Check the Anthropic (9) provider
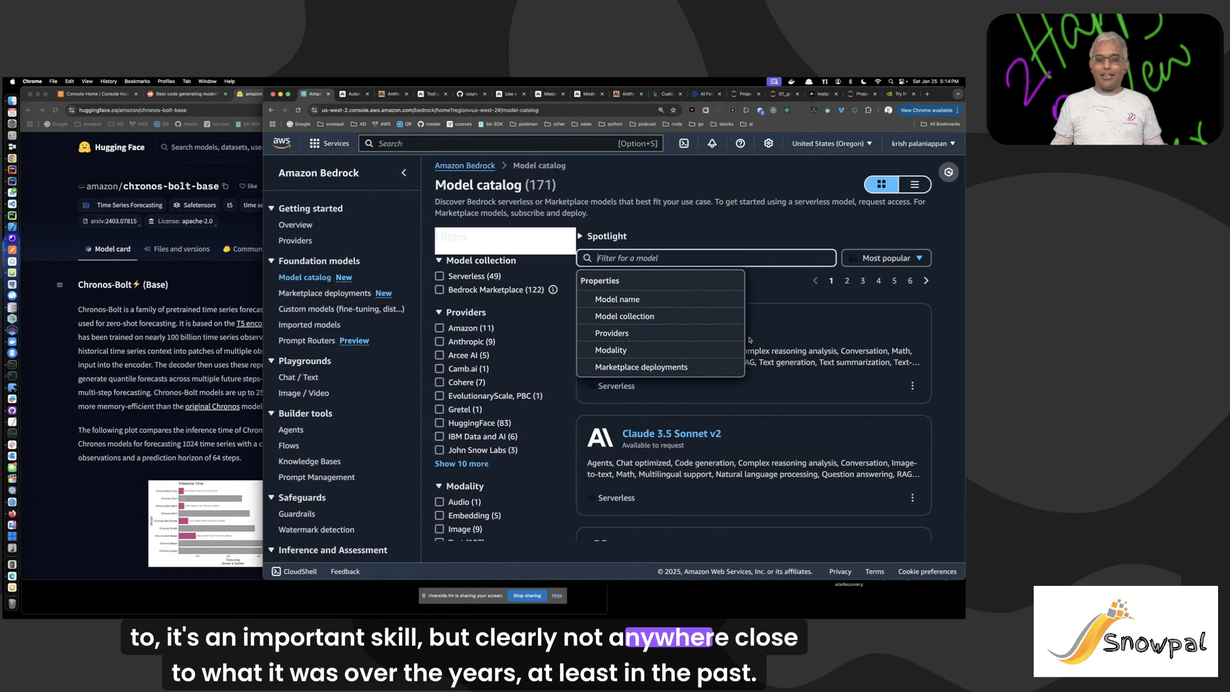Viewport: 1230px width, 692px height. 439,342
